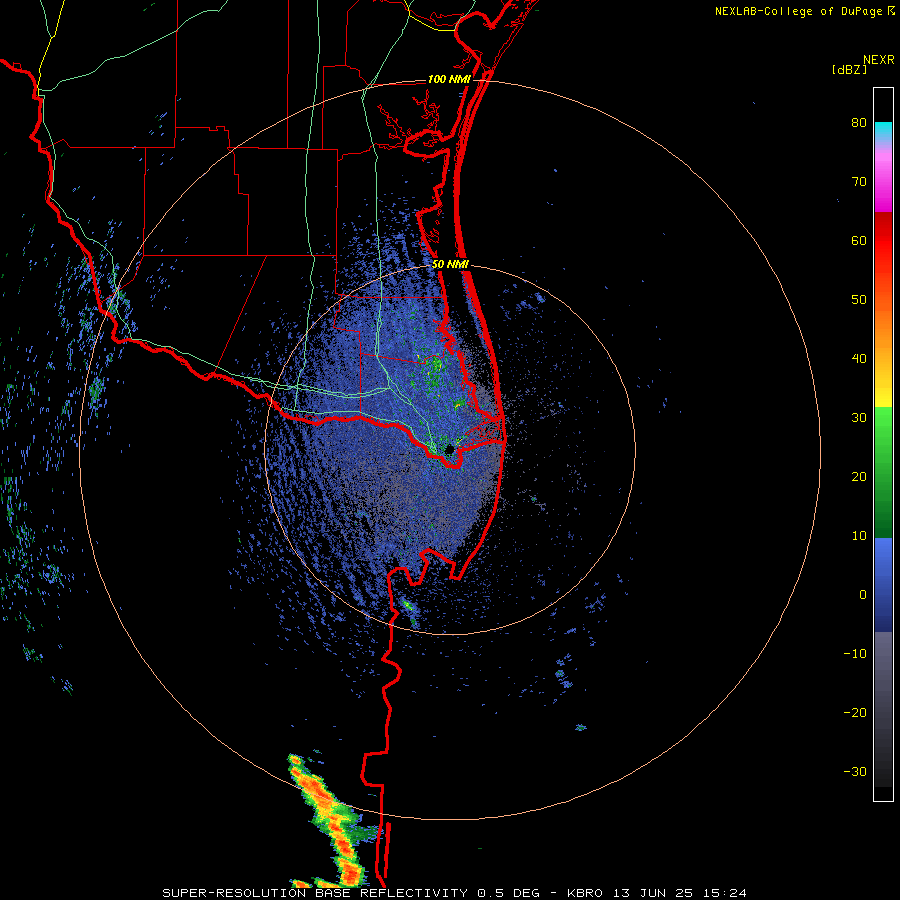Click the 20 value on the dBZ scale
The image size is (900, 900).
pyautogui.click(x=859, y=477)
